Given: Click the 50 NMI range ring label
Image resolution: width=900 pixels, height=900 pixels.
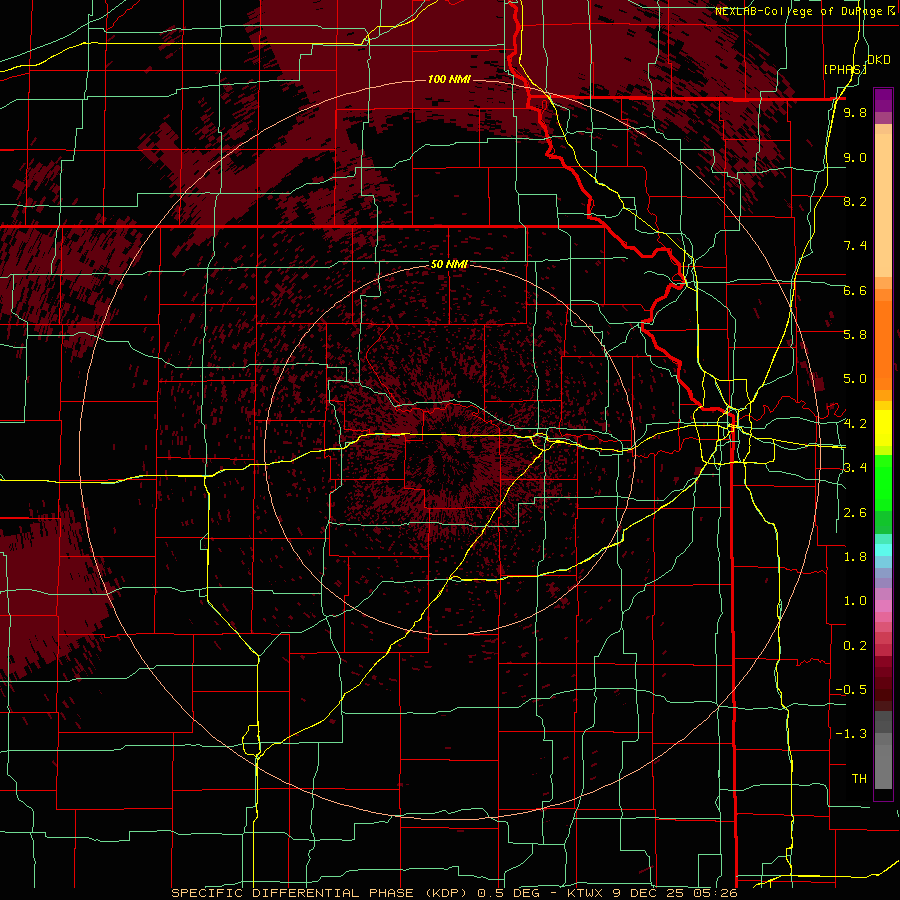Looking at the screenshot, I should (449, 264).
